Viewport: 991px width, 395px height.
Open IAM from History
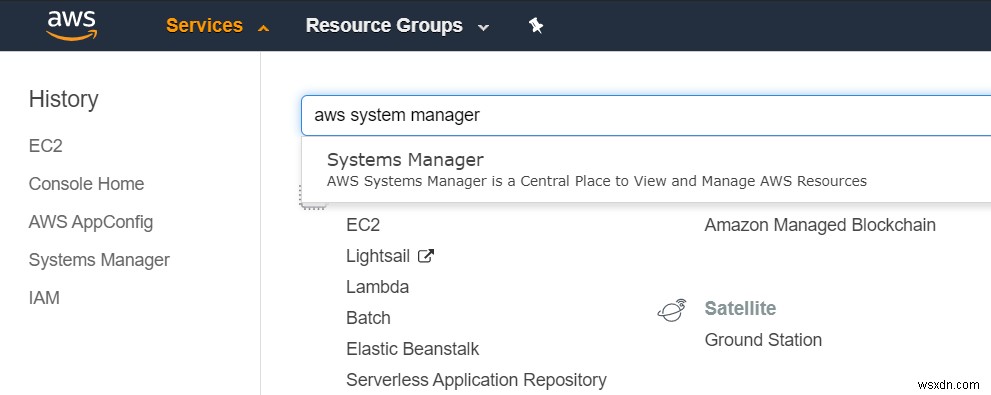pyautogui.click(x=44, y=298)
